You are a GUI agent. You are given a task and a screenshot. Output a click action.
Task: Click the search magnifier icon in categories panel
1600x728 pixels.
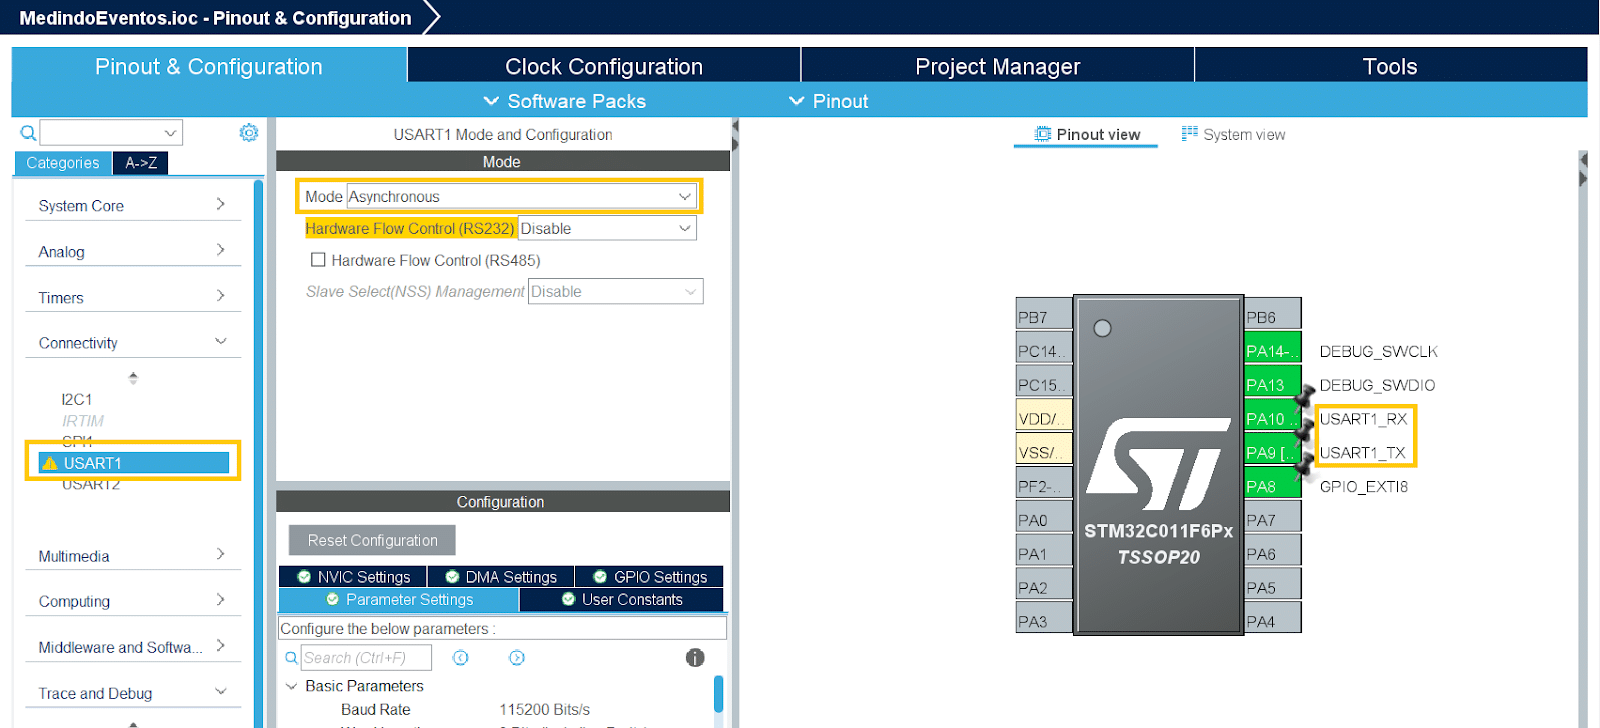(x=28, y=133)
